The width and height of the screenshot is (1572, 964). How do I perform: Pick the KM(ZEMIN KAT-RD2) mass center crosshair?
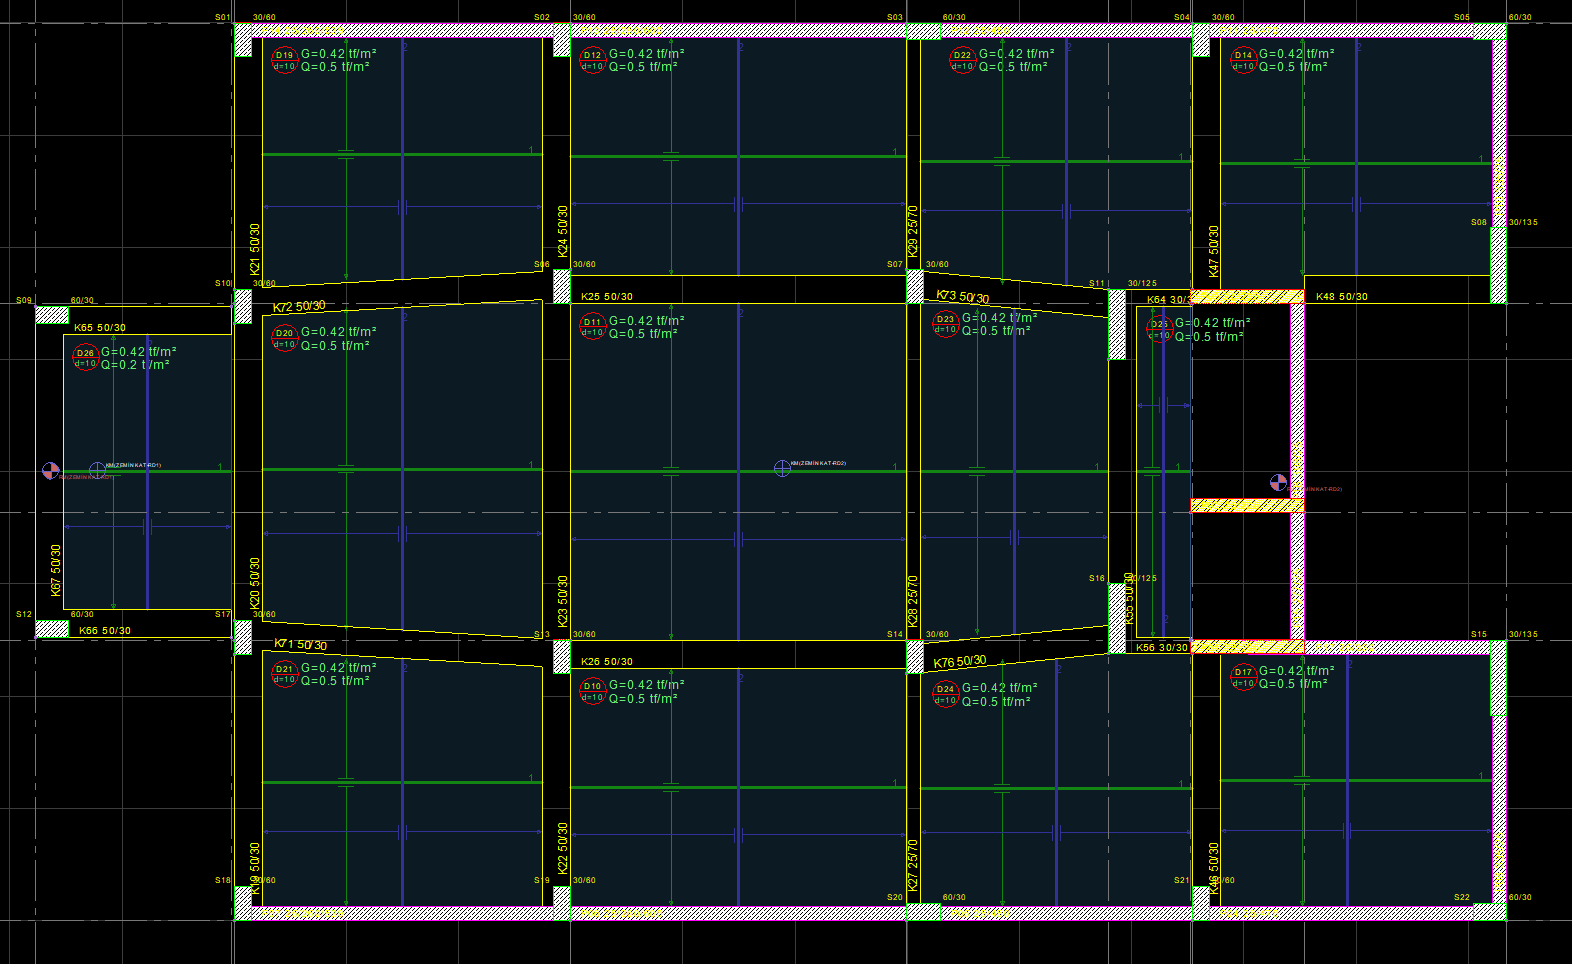coord(782,468)
